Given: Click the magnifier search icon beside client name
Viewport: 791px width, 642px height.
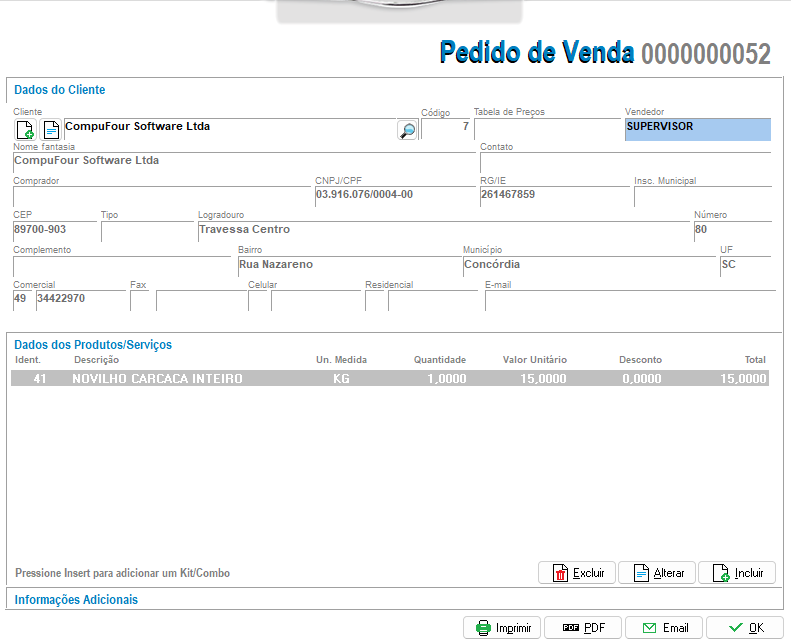Looking at the screenshot, I should [x=407, y=129].
